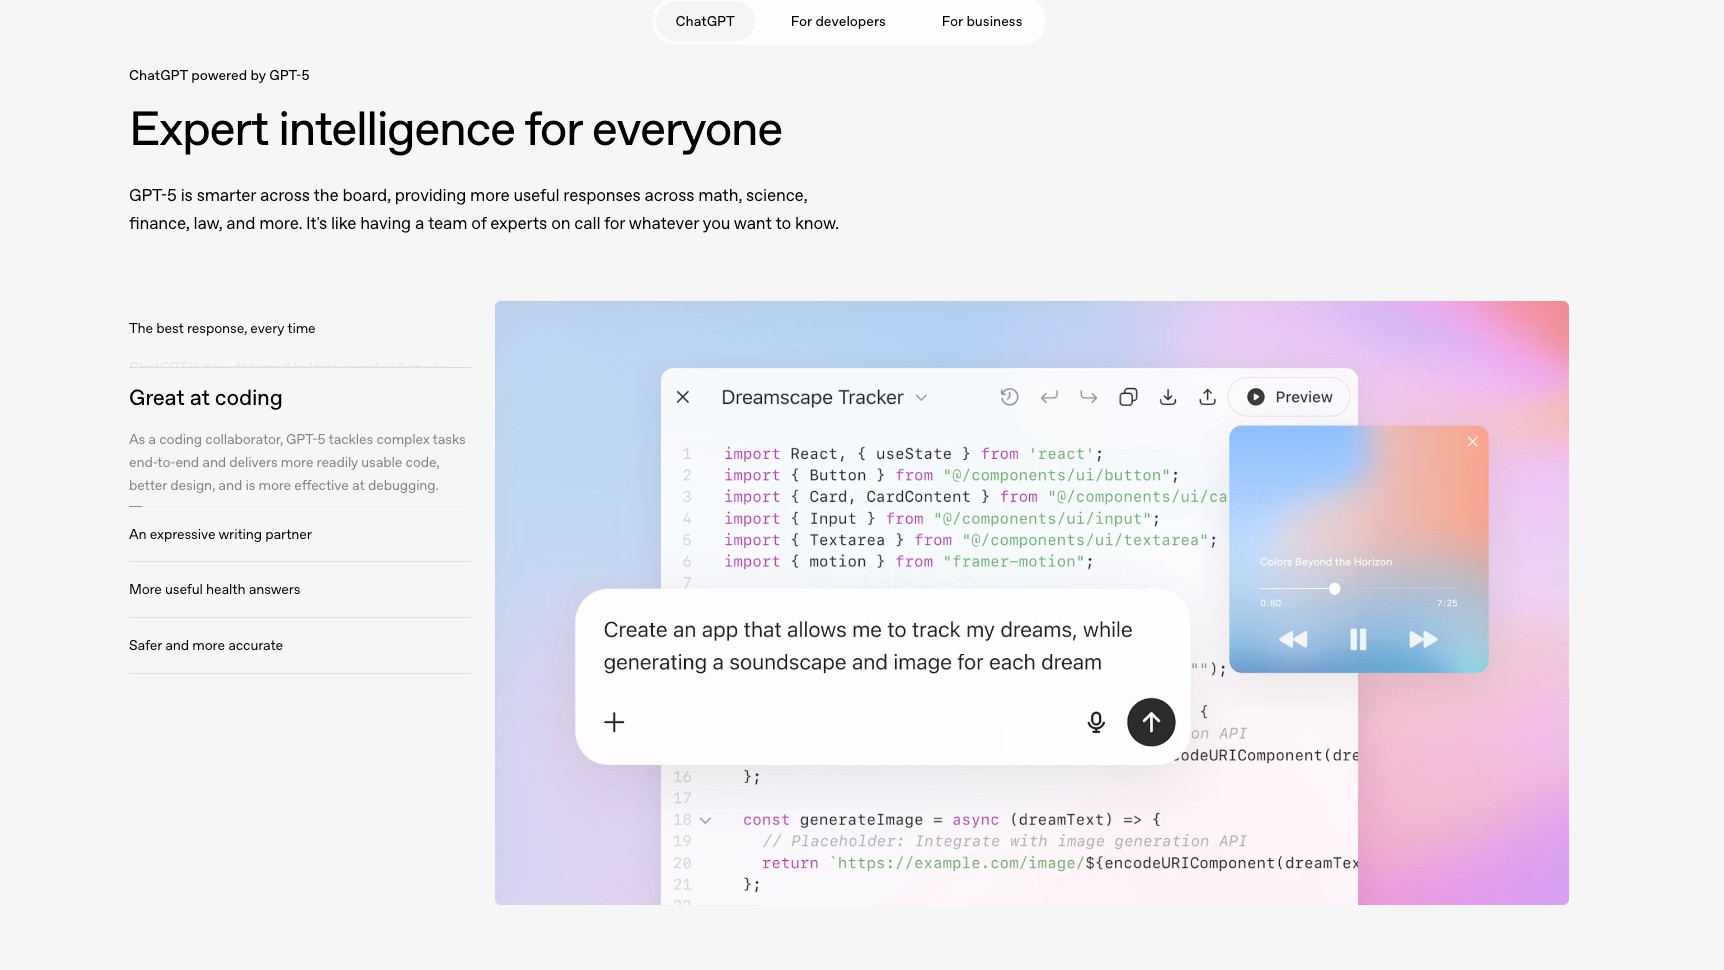This screenshot has height=970, width=1724.
Task: Click the audio player progress slider handle
Action: tap(1334, 589)
